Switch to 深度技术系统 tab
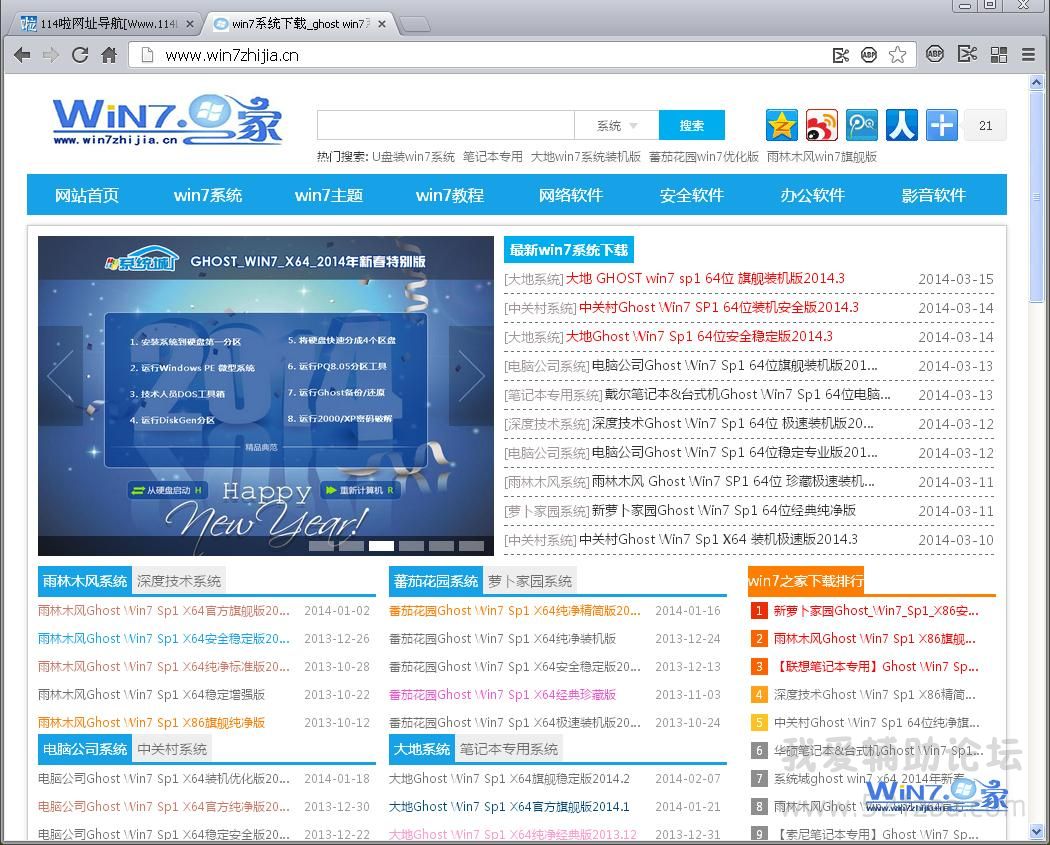1050x845 pixels. pyautogui.click(x=179, y=581)
